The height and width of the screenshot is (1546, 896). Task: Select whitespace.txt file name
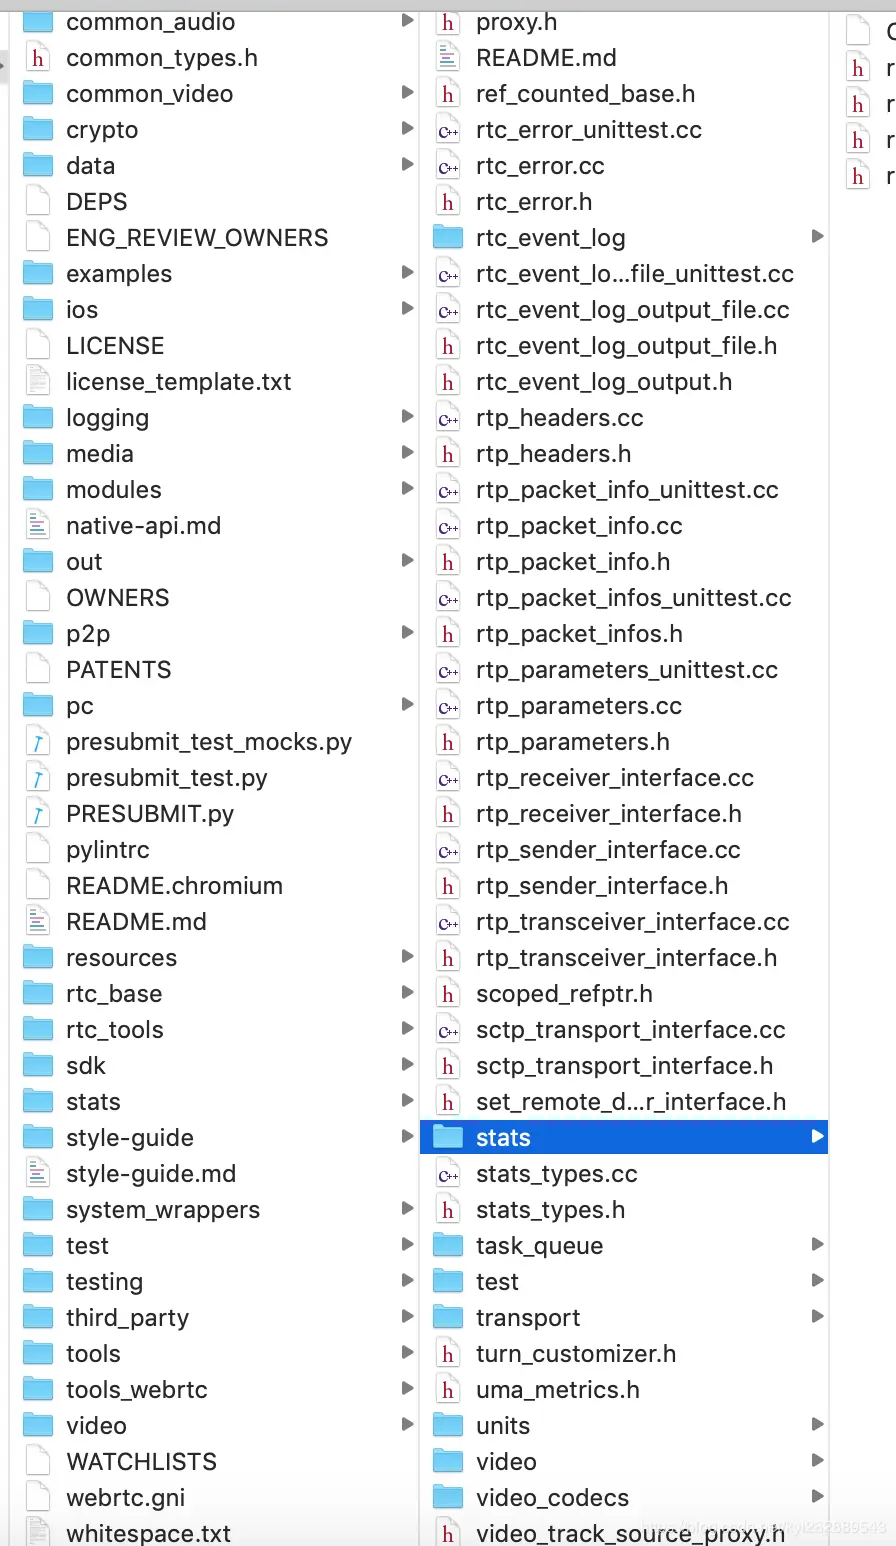tap(148, 1534)
